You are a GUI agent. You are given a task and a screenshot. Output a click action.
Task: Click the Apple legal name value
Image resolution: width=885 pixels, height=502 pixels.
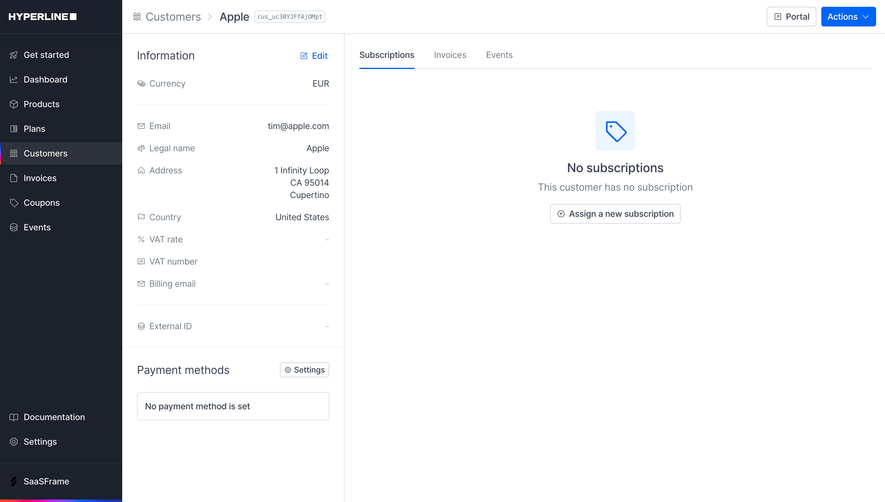click(318, 149)
